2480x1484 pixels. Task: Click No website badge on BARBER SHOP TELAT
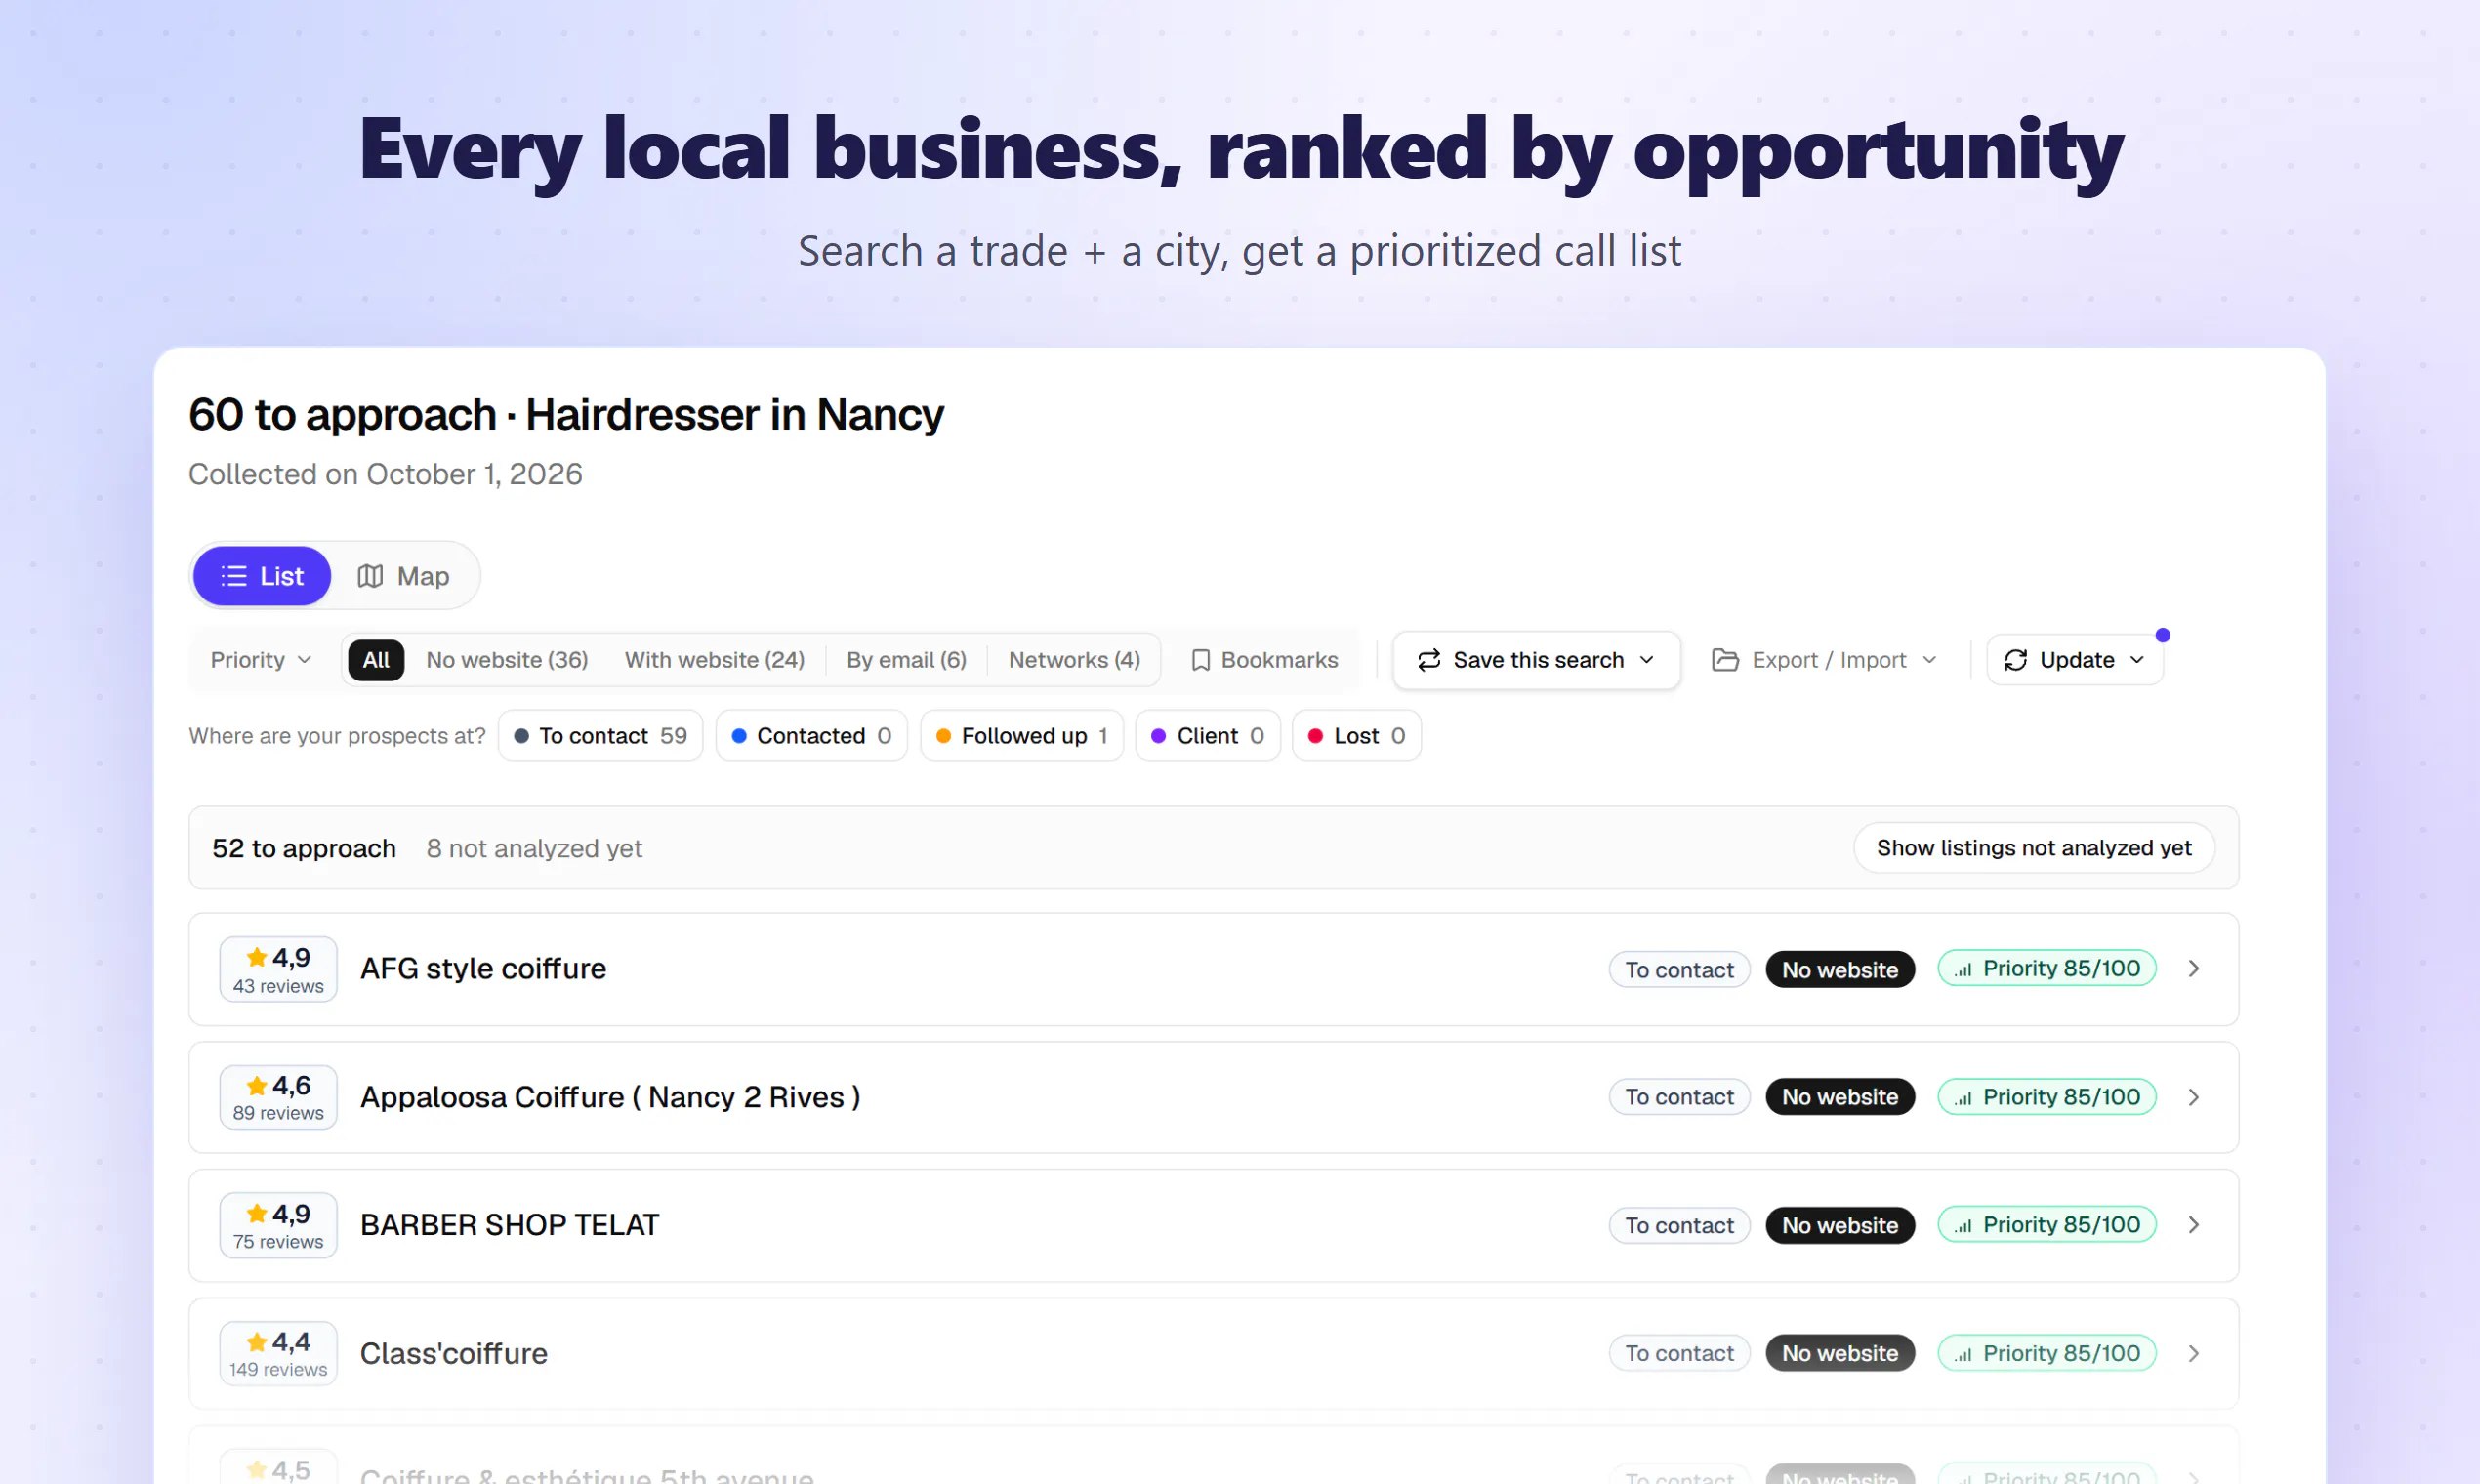pos(1840,1225)
